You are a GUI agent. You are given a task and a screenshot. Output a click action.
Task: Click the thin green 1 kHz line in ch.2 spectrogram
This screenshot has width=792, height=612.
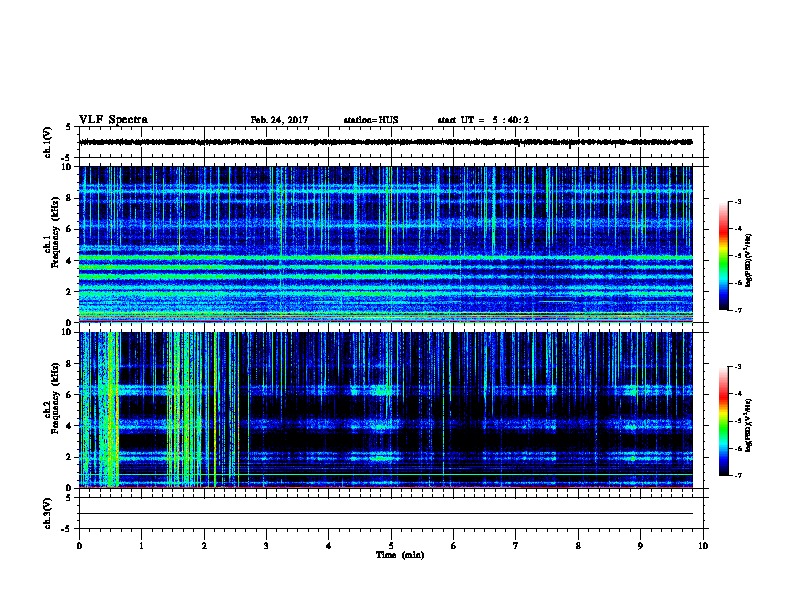[x=386, y=474]
